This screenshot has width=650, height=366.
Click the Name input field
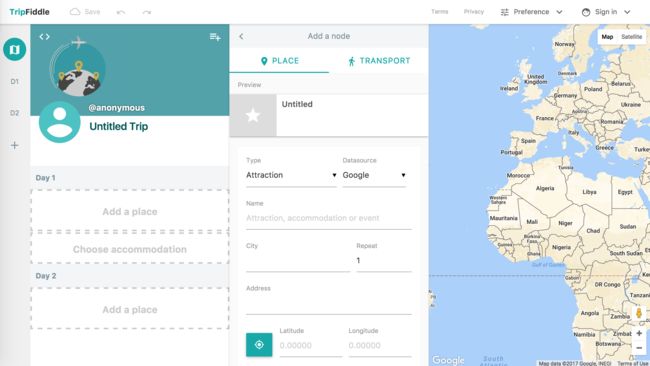[x=329, y=218]
